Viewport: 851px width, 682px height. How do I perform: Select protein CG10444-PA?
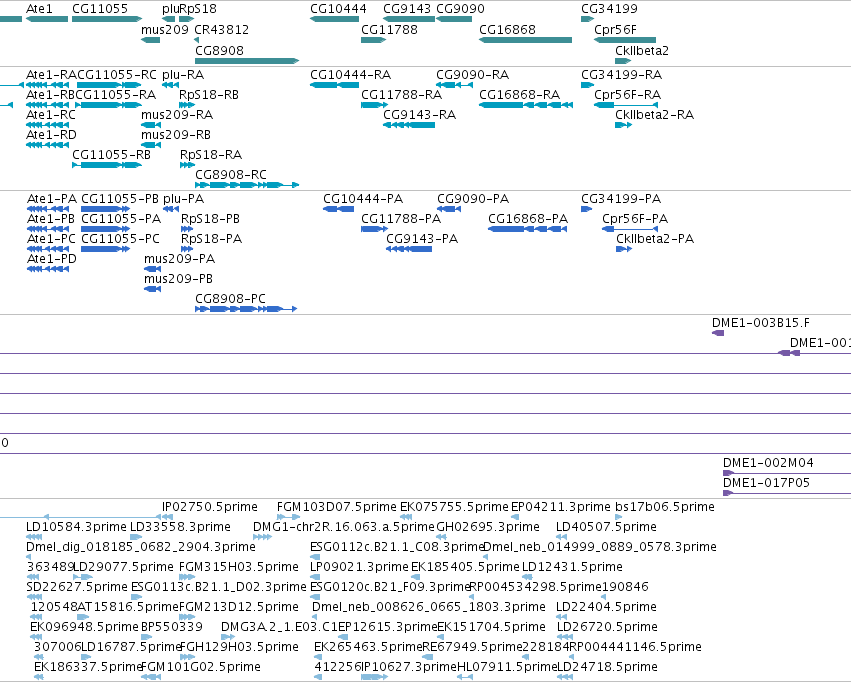[x=338, y=209]
